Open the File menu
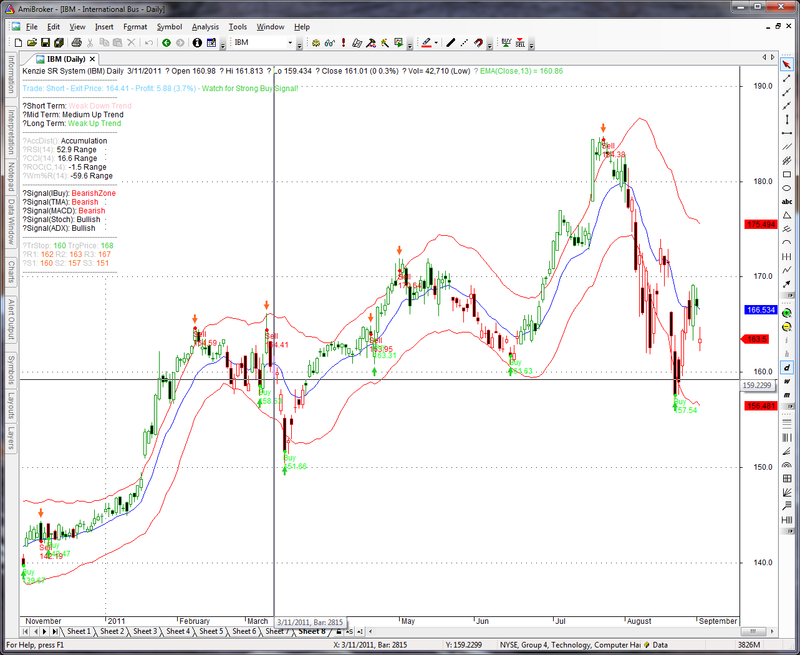The width and height of the screenshot is (800, 655). click(x=32, y=27)
